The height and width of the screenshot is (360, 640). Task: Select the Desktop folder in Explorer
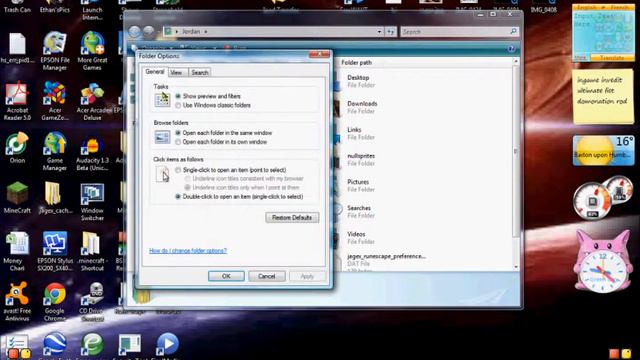pyautogui.click(x=359, y=81)
